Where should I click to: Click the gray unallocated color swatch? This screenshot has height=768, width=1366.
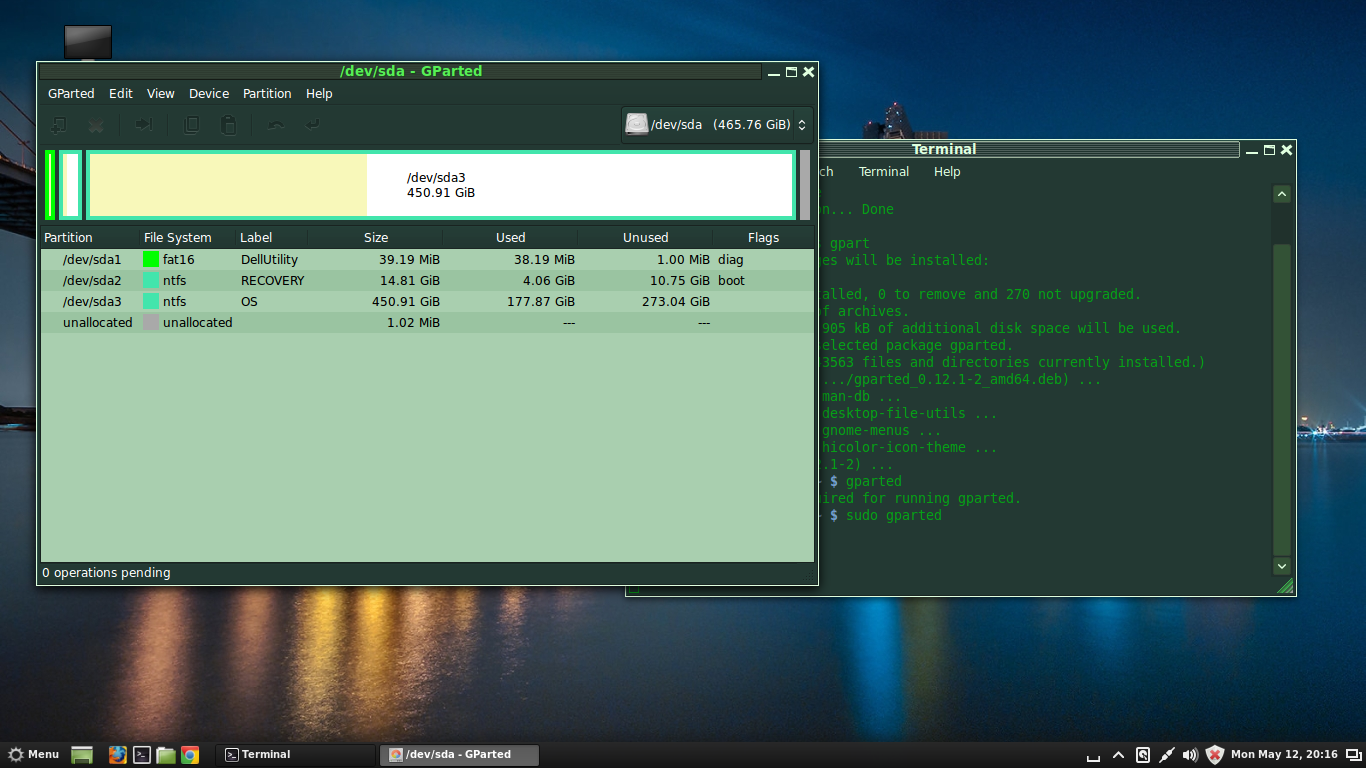point(151,322)
